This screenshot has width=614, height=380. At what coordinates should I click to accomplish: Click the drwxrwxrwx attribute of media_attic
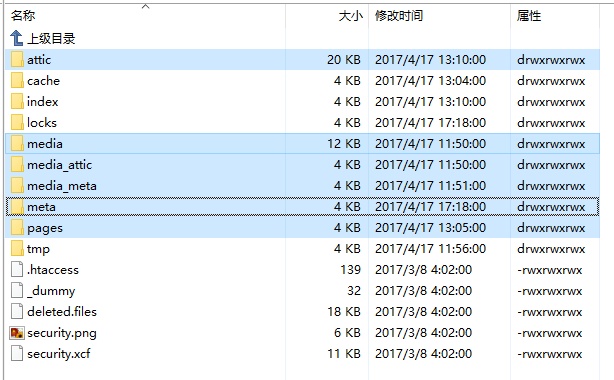click(x=551, y=165)
